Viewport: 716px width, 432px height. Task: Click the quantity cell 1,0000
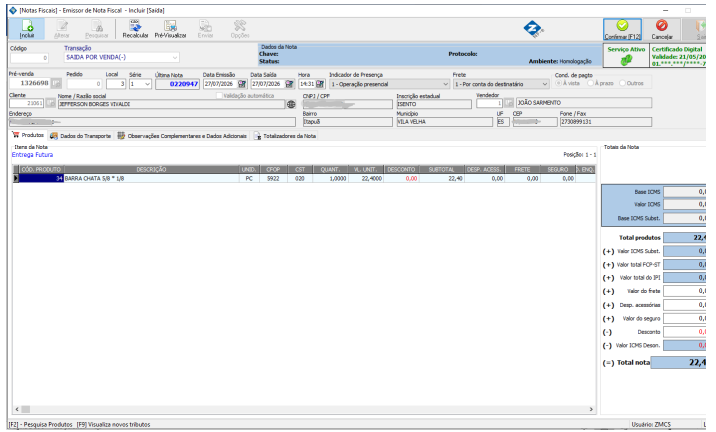point(331,179)
